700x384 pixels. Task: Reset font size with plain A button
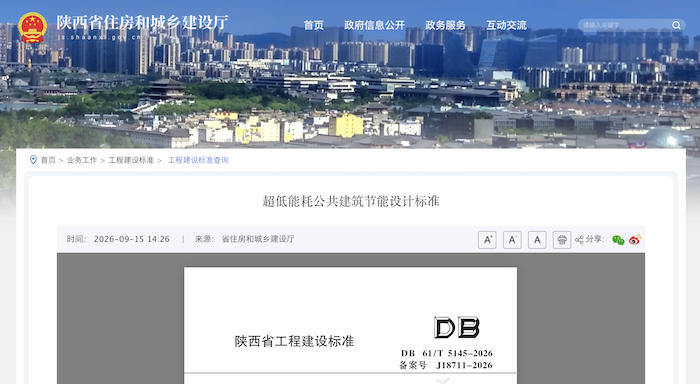click(x=537, y=240)
